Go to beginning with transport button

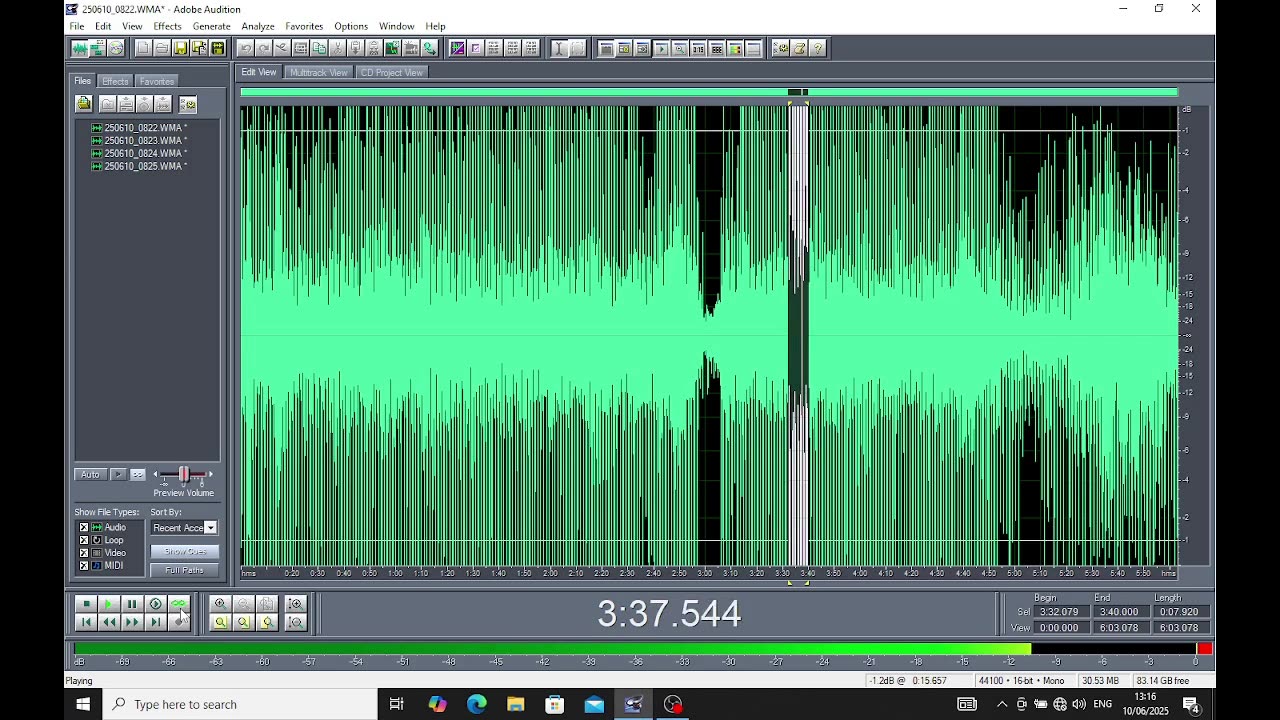coord(86,622)
